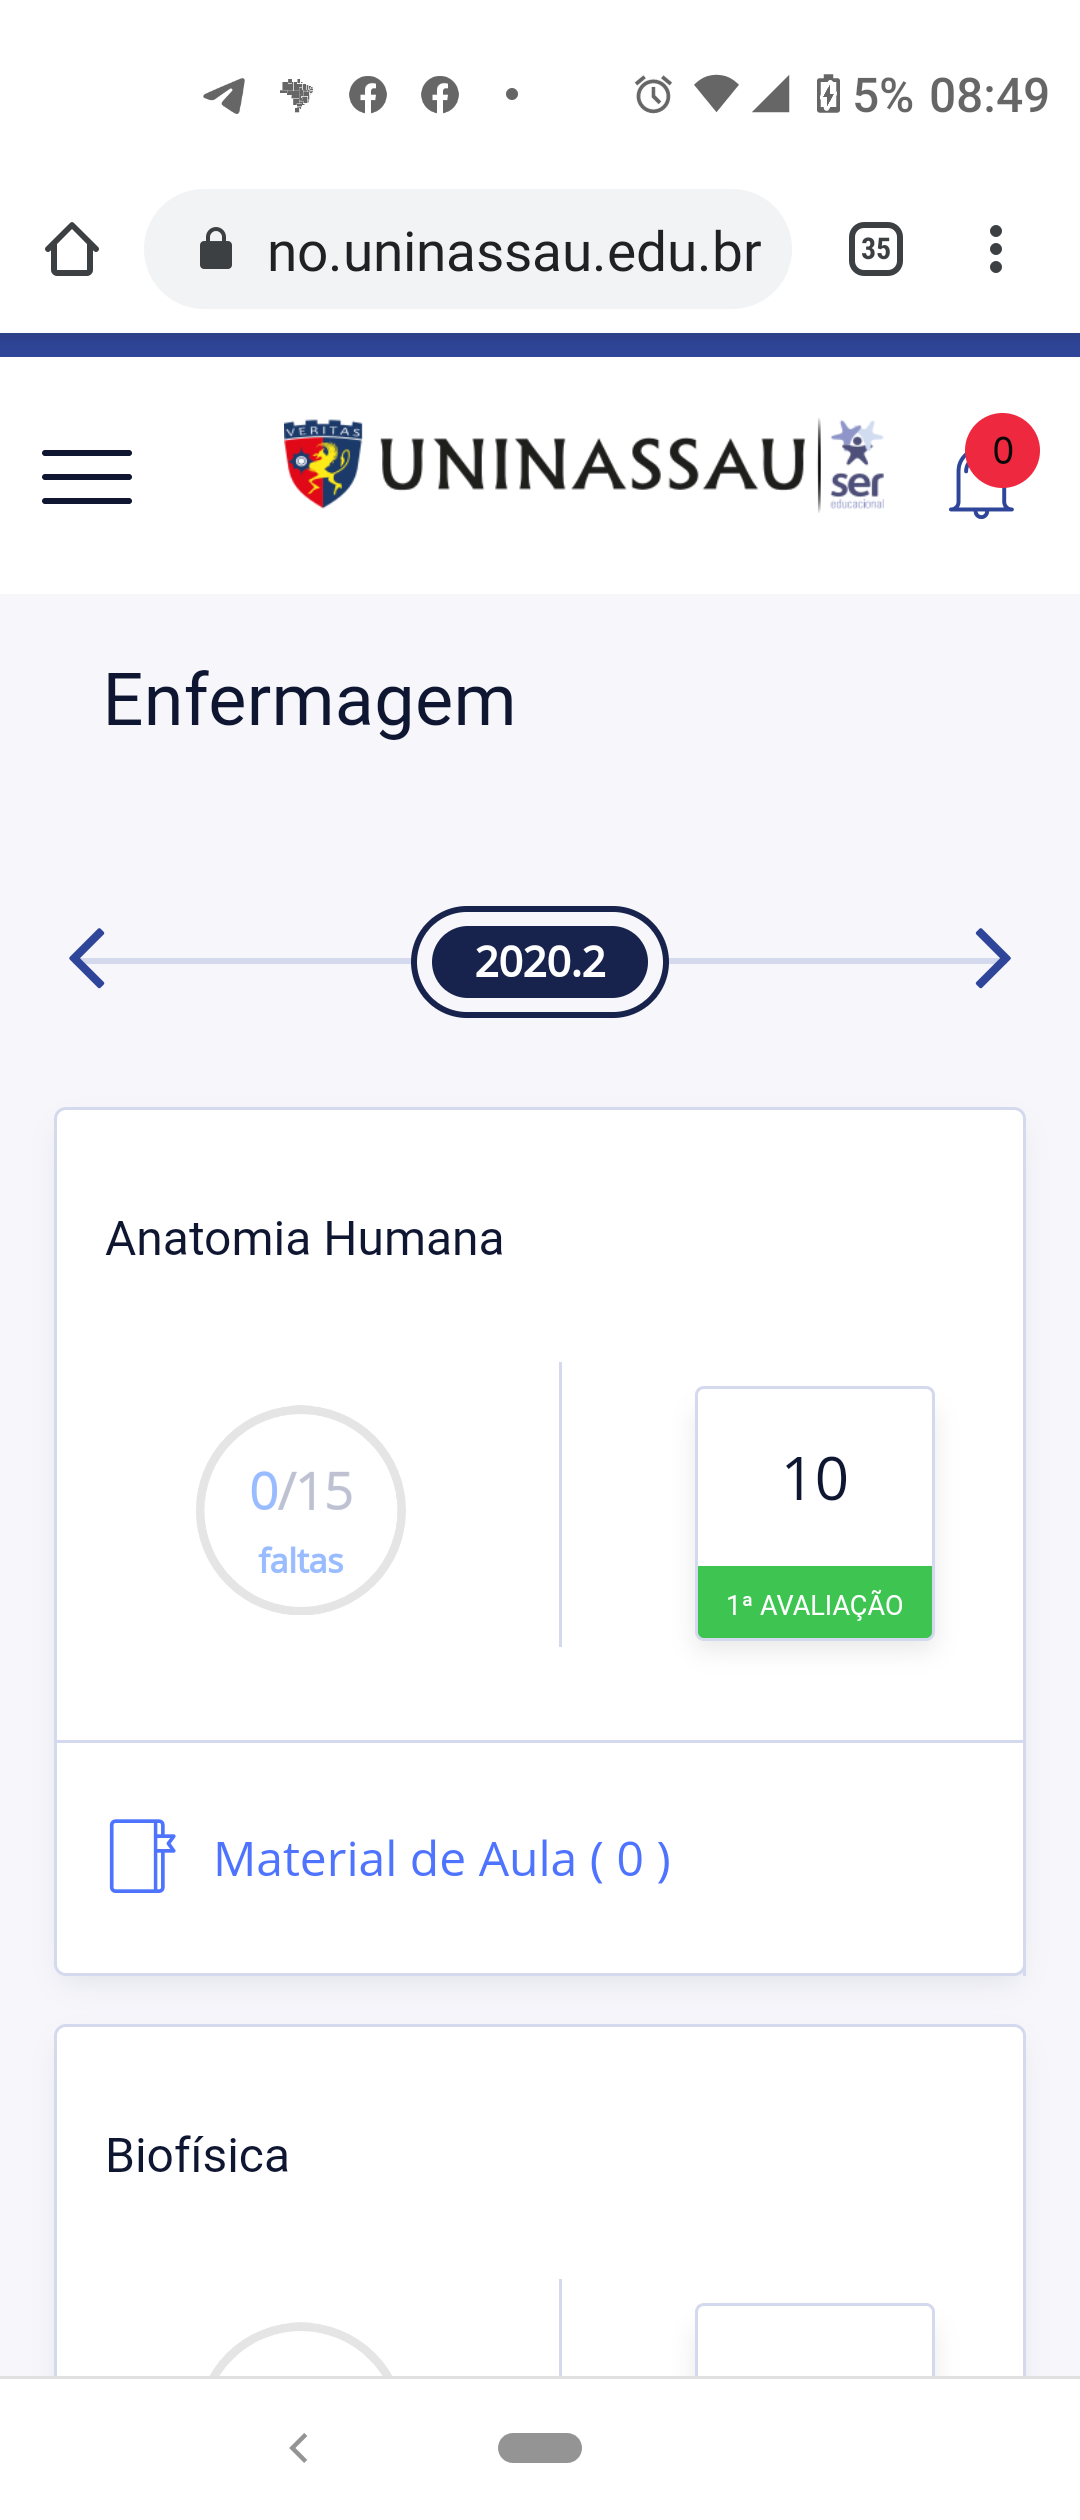This screenshot has height=2520, width=1080.
Task: Tap the notification bell icon
Action: pos(981,484)
